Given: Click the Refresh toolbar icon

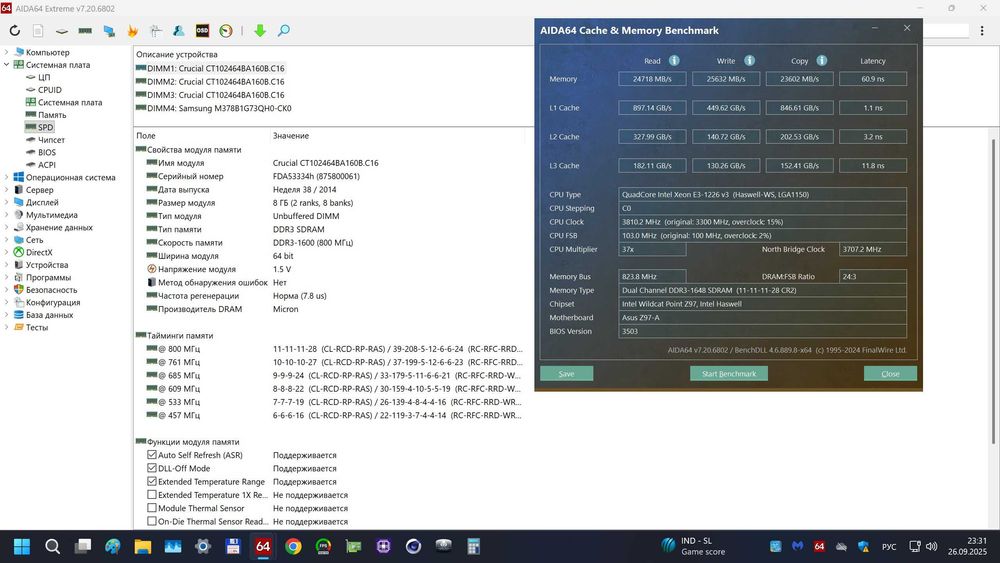Looking at the screenshot, I should (15, 31).
